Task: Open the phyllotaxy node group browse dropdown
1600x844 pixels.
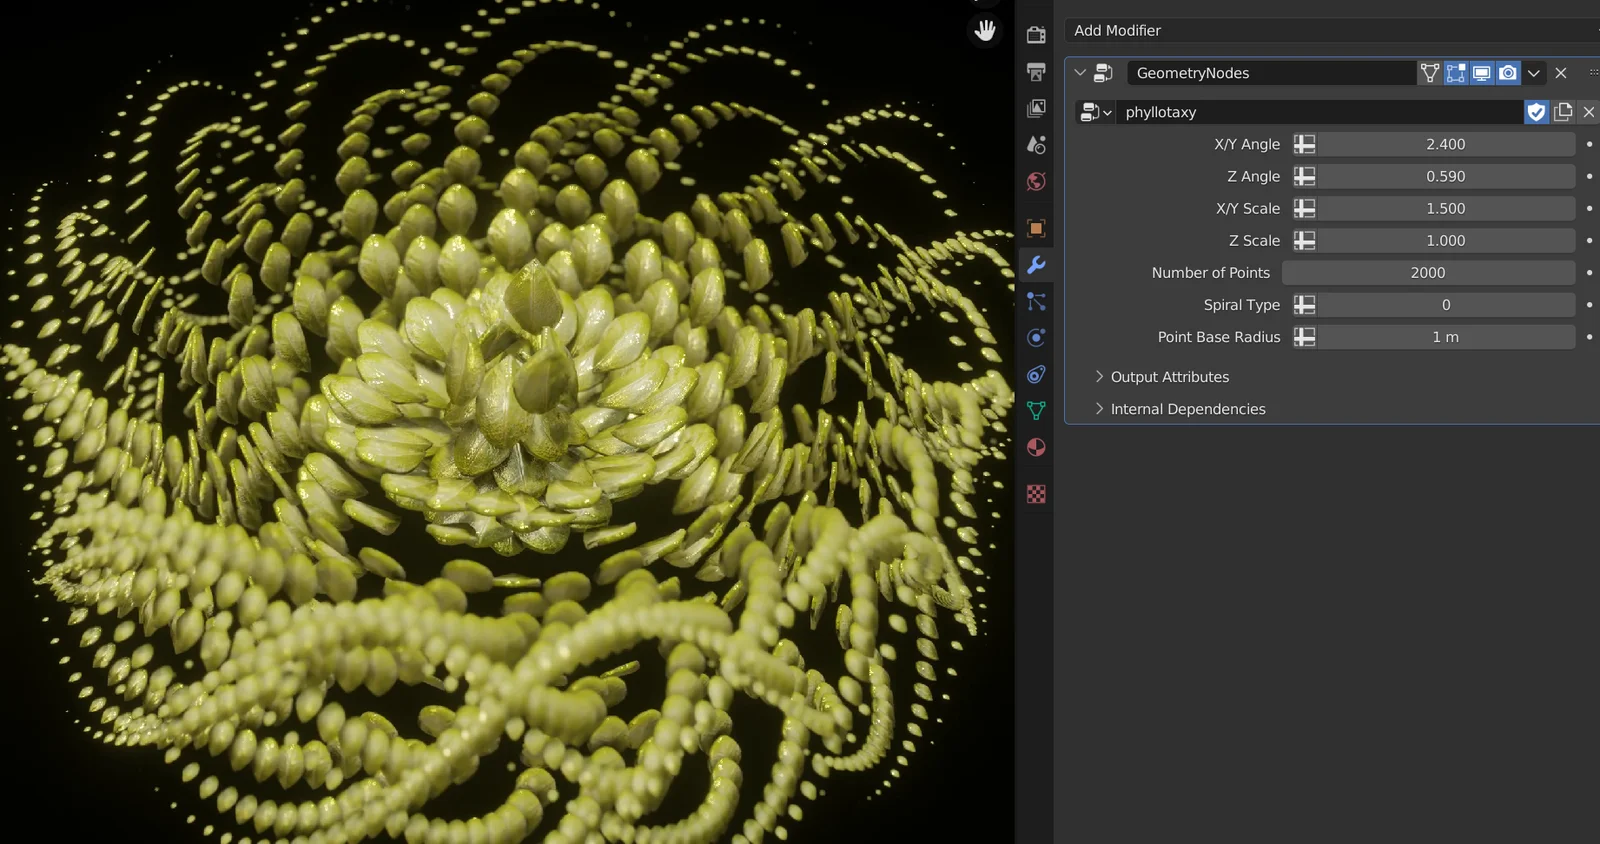Action: 1095,112
